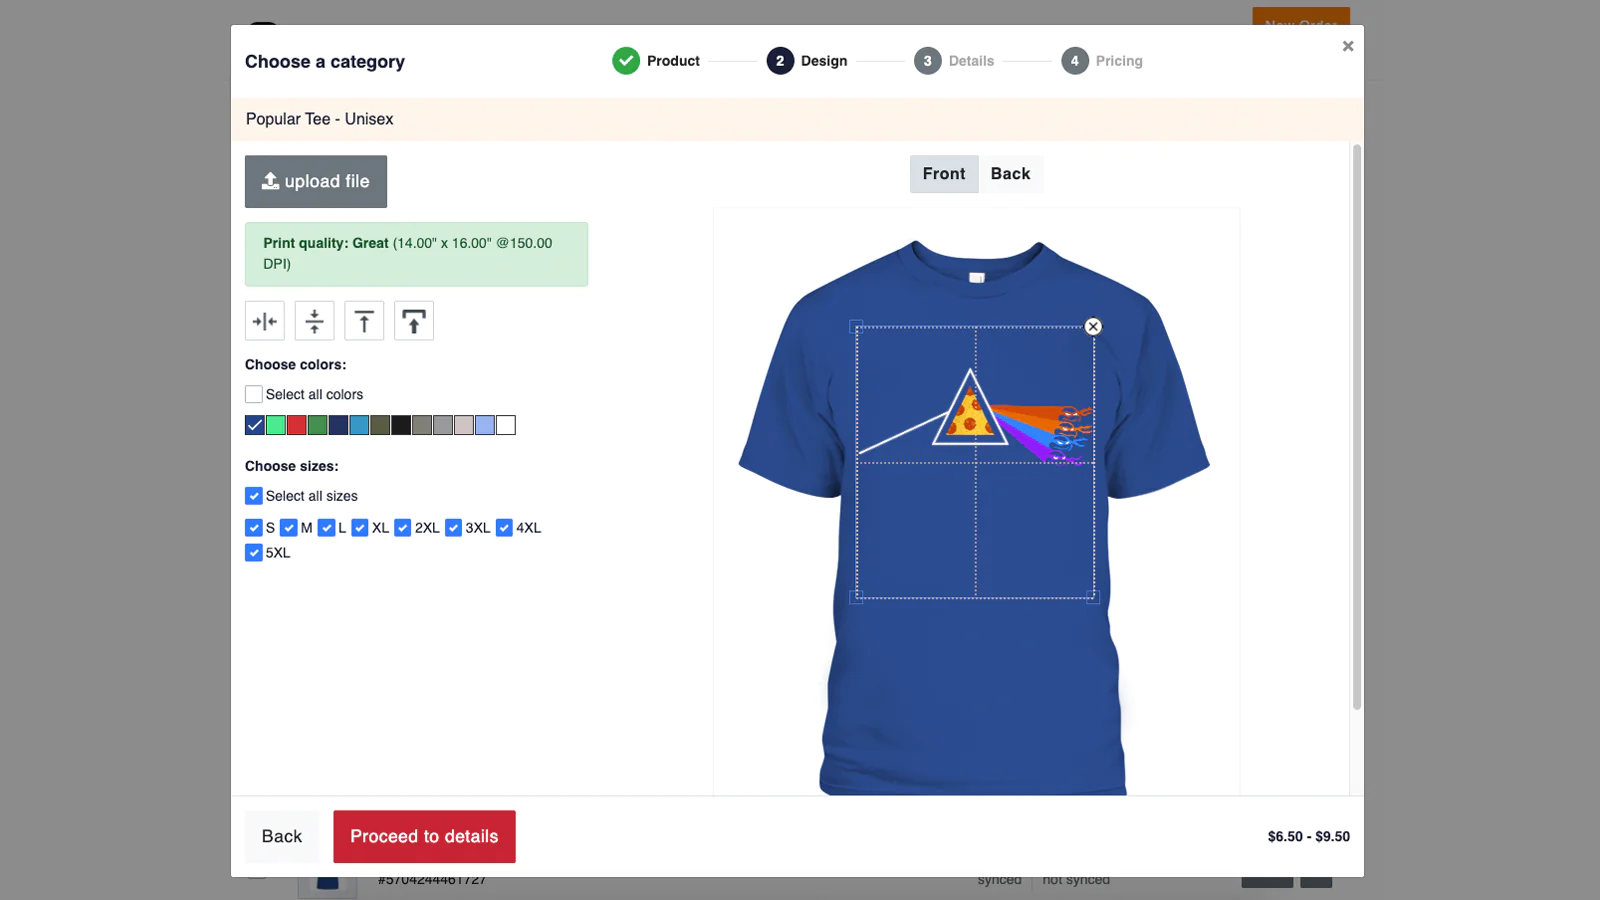Pick the white color swatch
The height and width of the screenshot is (900, 1600).
(506, 425)
